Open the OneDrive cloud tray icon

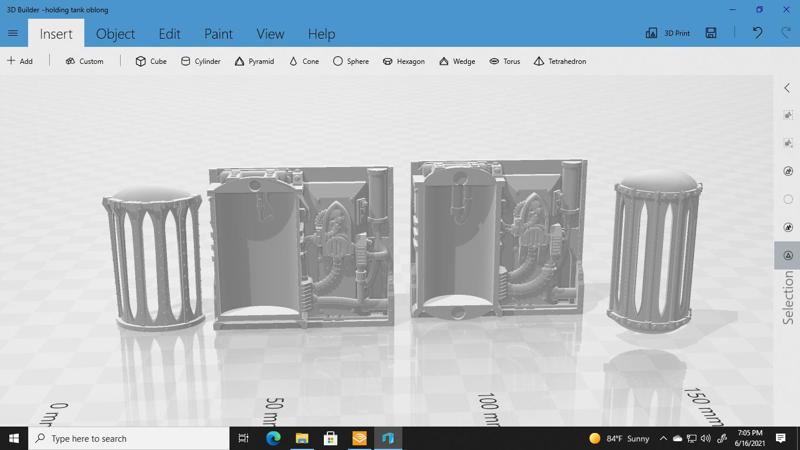678,438
